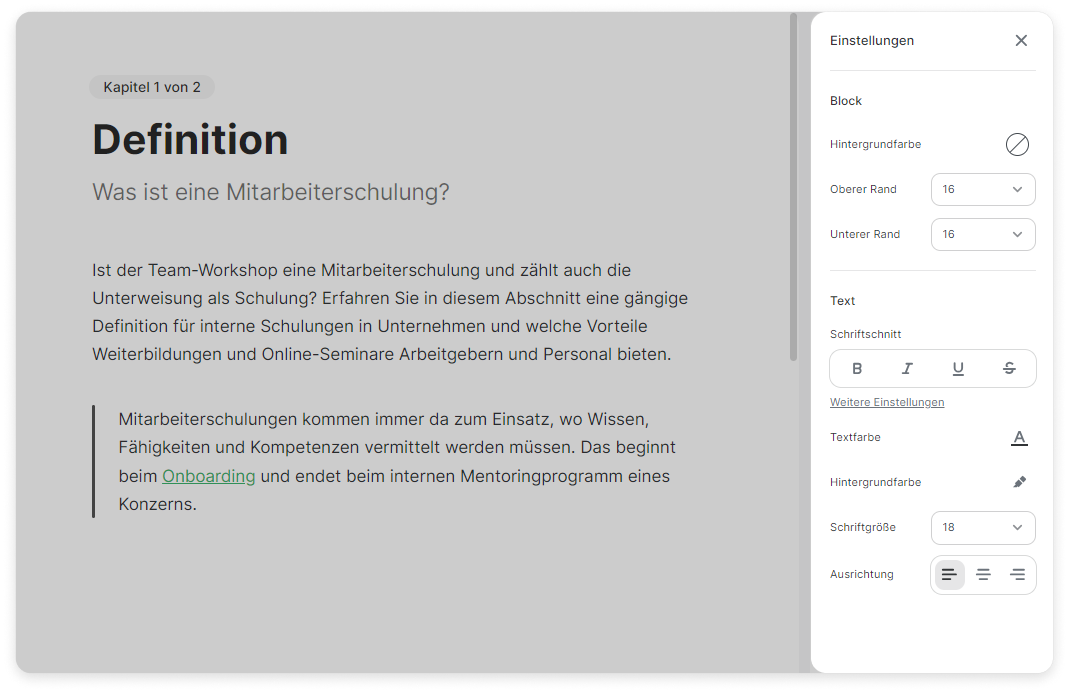This screenshot has width=1069, height=693.
Task: Close the Einstellungen panel
Action: click(1021, 41)
